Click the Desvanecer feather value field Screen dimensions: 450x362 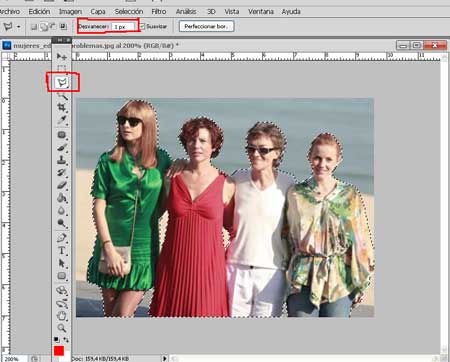point(124,26)
